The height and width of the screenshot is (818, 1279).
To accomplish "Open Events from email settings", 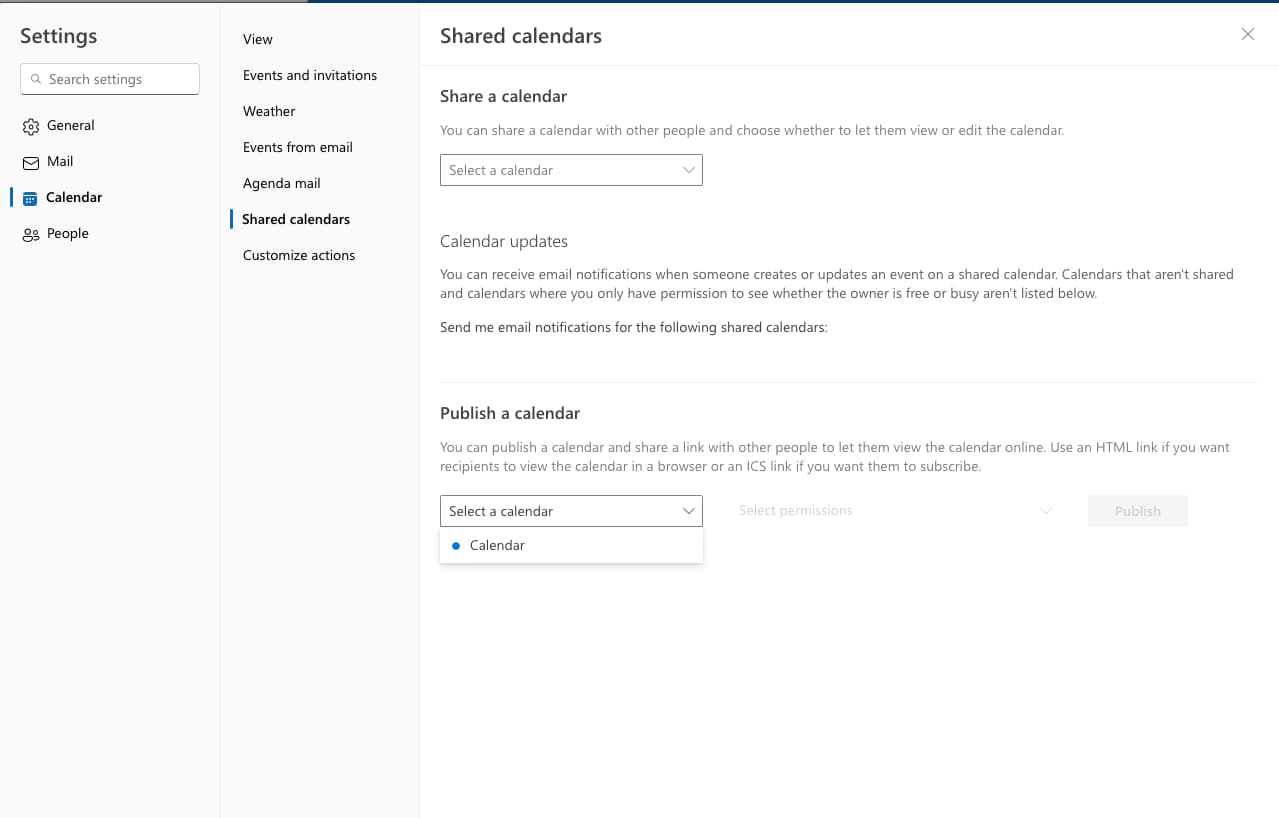I will (x=297, y=147).
